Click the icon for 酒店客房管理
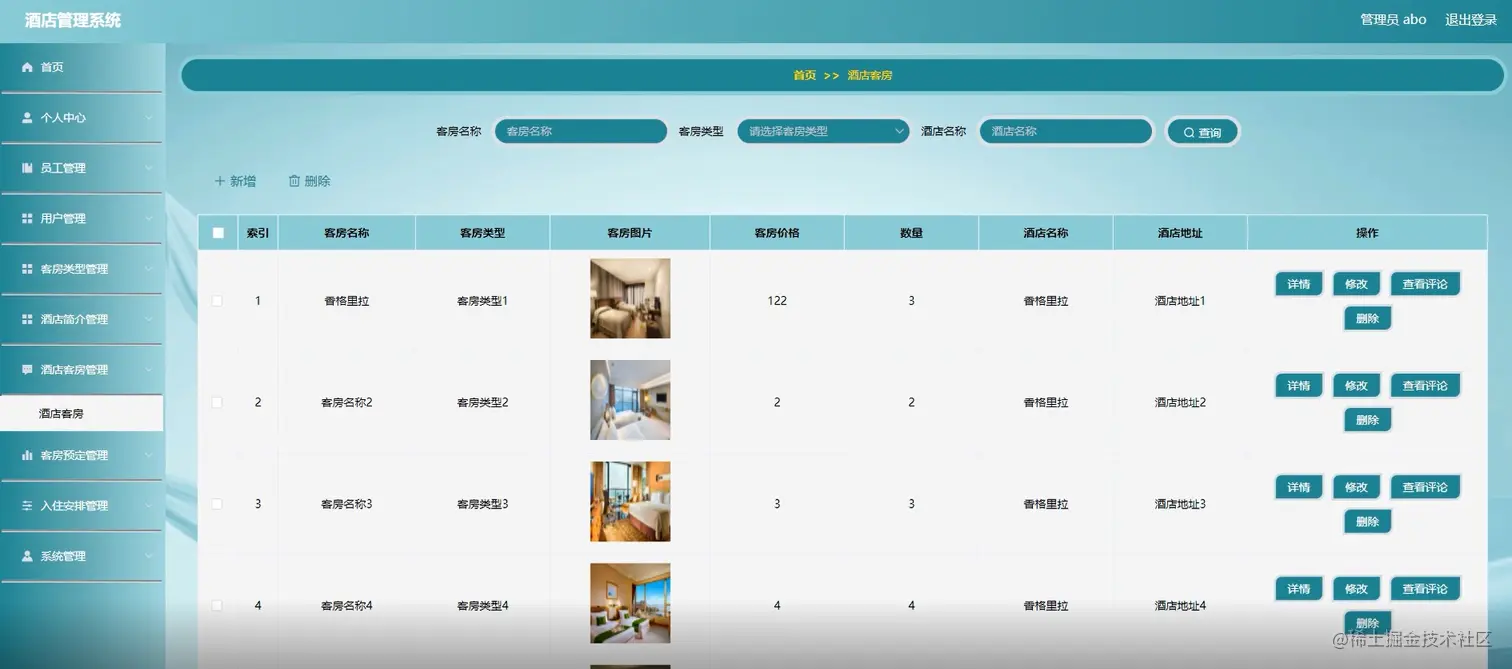1512x669 pixels. point(27,369)
